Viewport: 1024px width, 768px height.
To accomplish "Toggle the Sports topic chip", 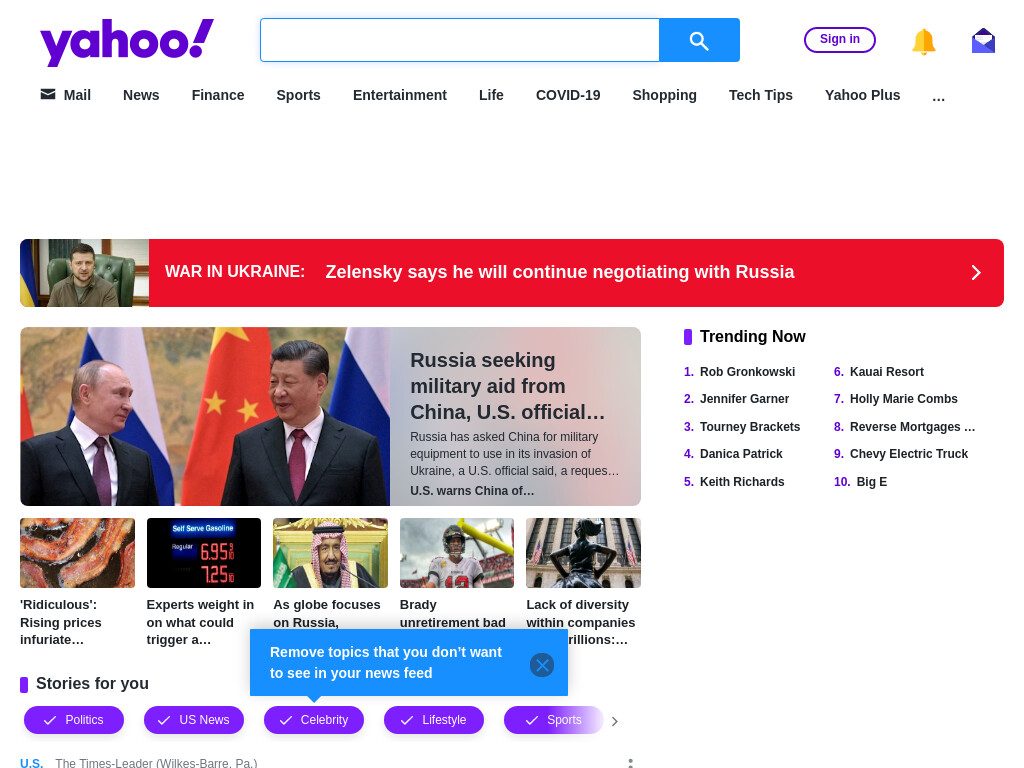I will pyautogui.click(x=553, y=720).
